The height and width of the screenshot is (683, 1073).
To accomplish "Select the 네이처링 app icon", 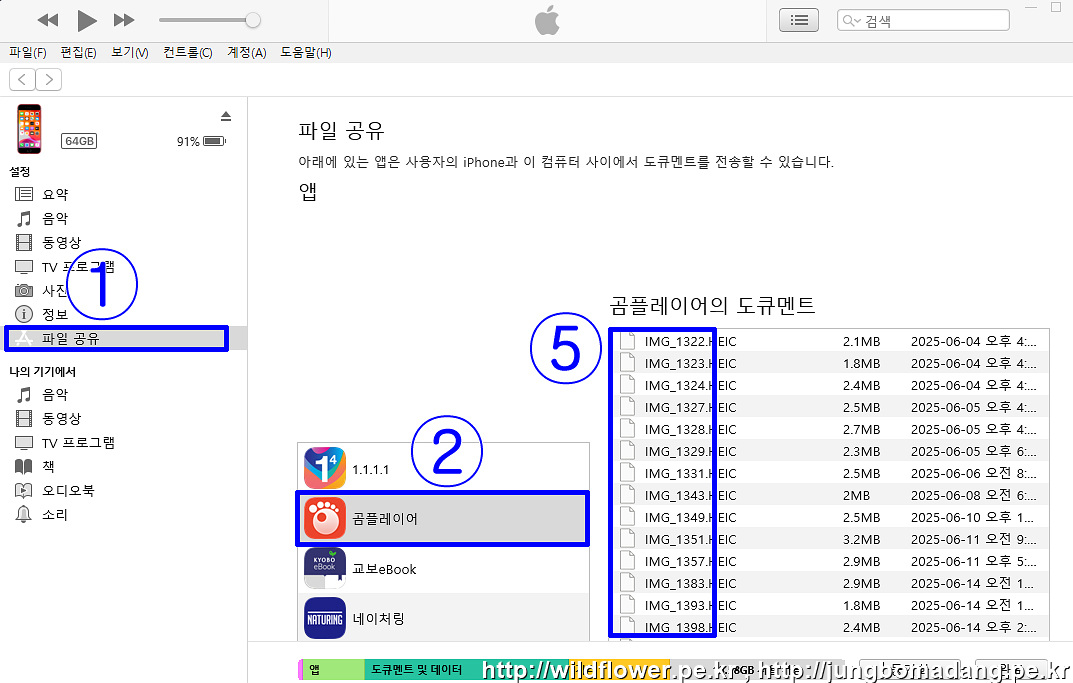I will pyautogui.click(x=324, y=618).
